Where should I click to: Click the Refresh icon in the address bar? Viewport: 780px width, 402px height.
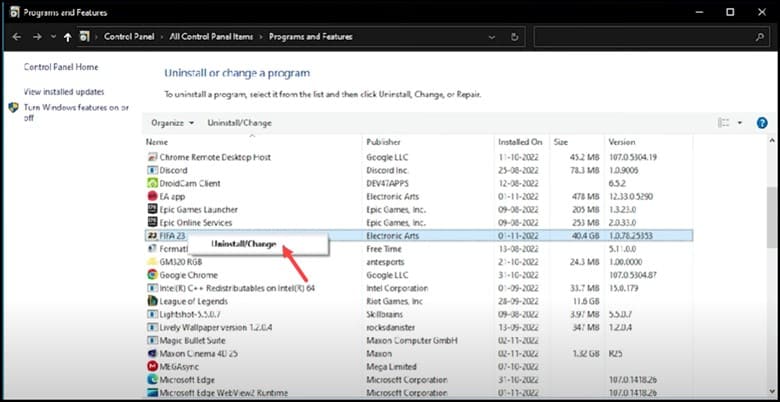(x=515, y=37)
